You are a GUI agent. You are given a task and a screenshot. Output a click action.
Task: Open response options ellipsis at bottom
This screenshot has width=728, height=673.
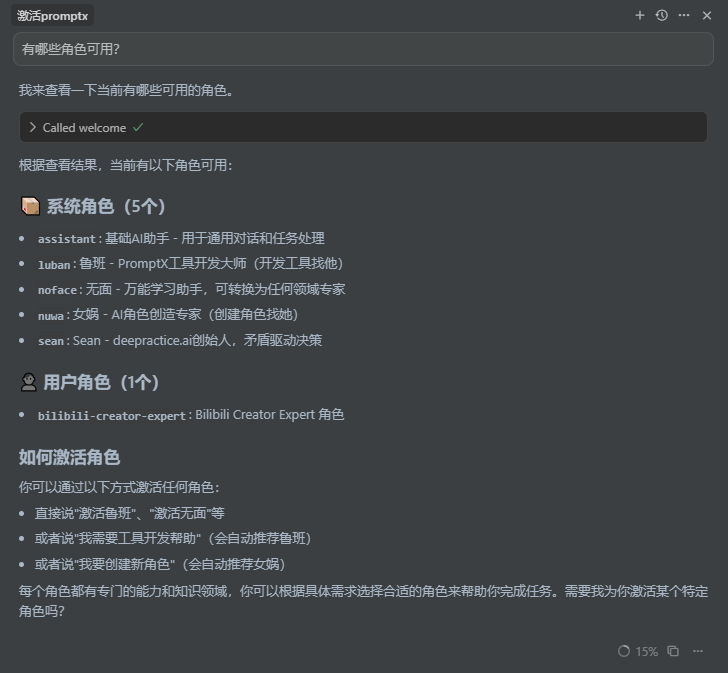point(698,651)
